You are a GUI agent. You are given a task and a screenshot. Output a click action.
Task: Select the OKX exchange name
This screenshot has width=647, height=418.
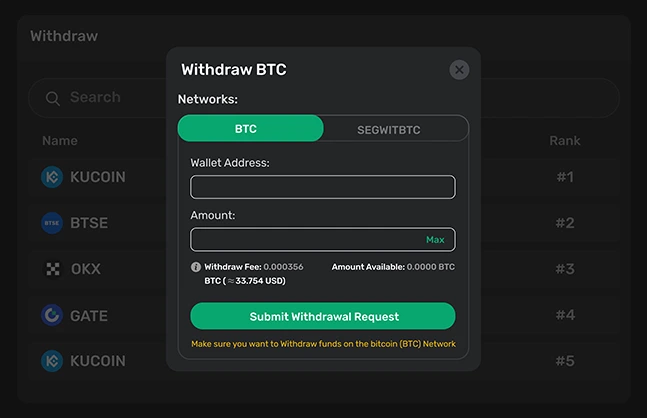(85, 269)
